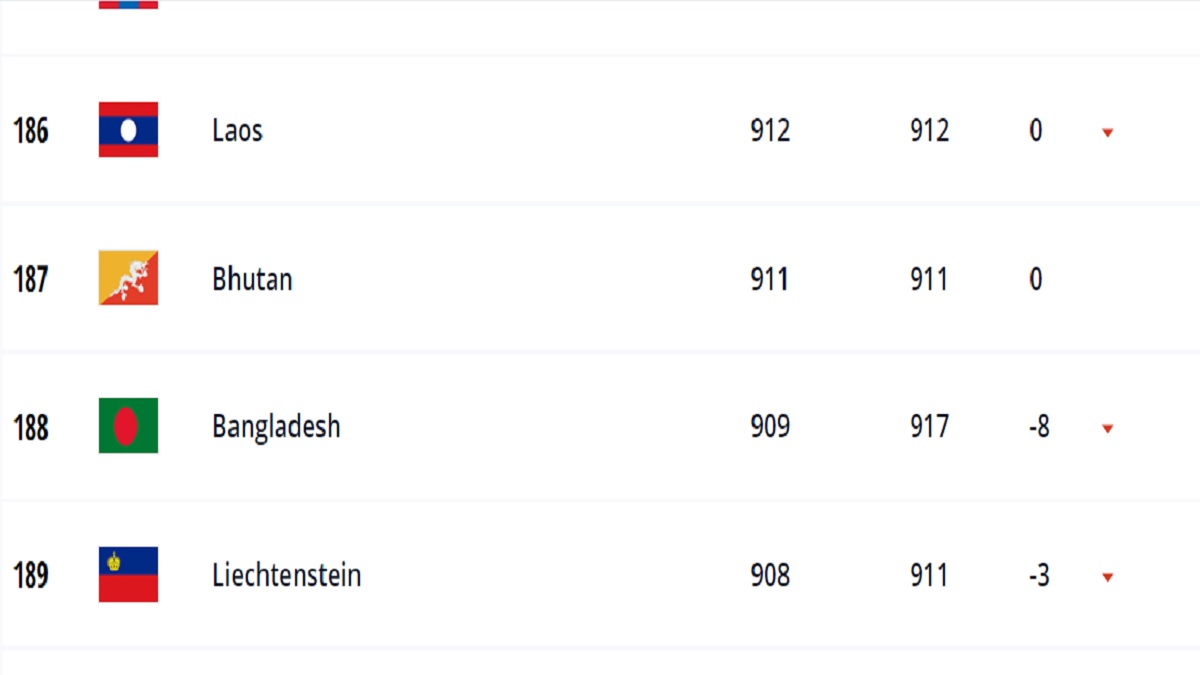Click Liechtenstein's points change of -3
The width and height of the screenshot is (1200, 675).
(1038, 575)
